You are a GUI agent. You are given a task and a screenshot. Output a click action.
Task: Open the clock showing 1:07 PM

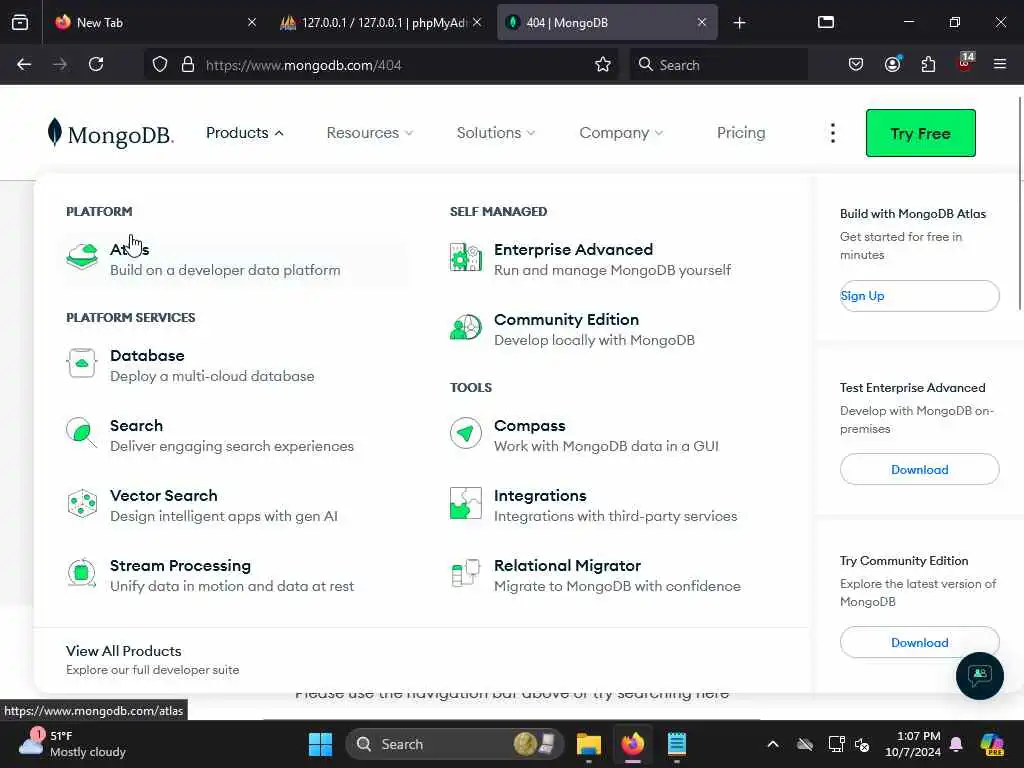912,744
